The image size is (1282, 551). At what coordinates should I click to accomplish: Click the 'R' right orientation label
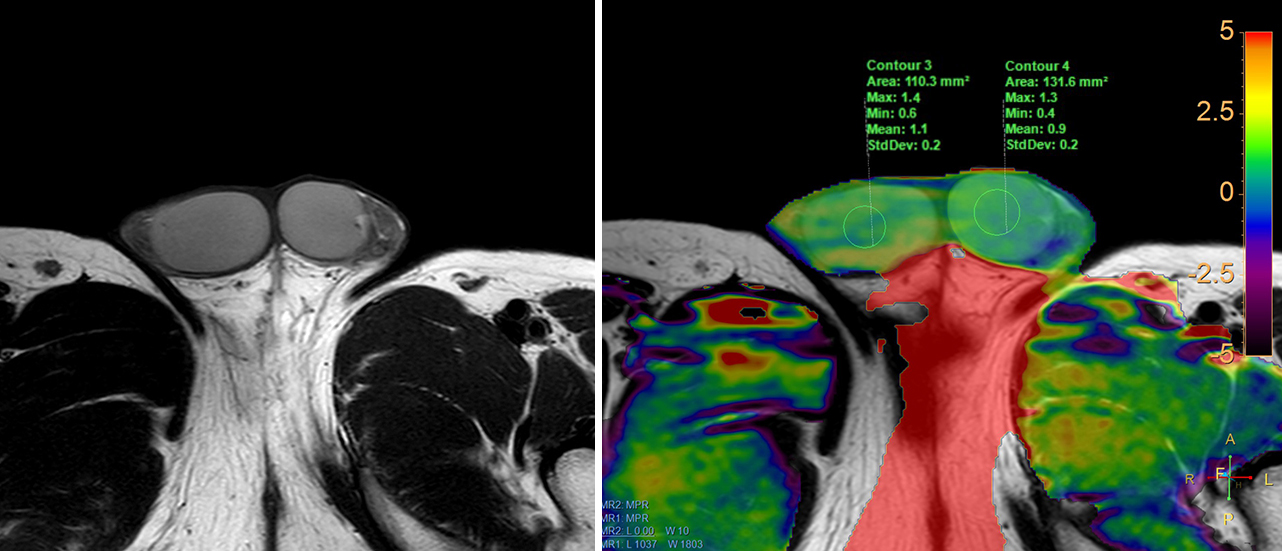(1190, 479)
